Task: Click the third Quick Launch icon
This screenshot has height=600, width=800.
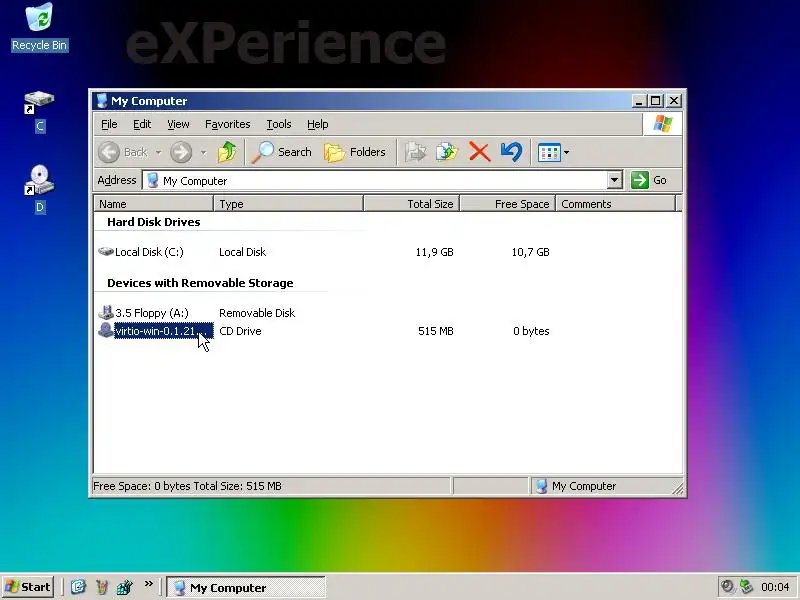Action: tap(124, 587)
